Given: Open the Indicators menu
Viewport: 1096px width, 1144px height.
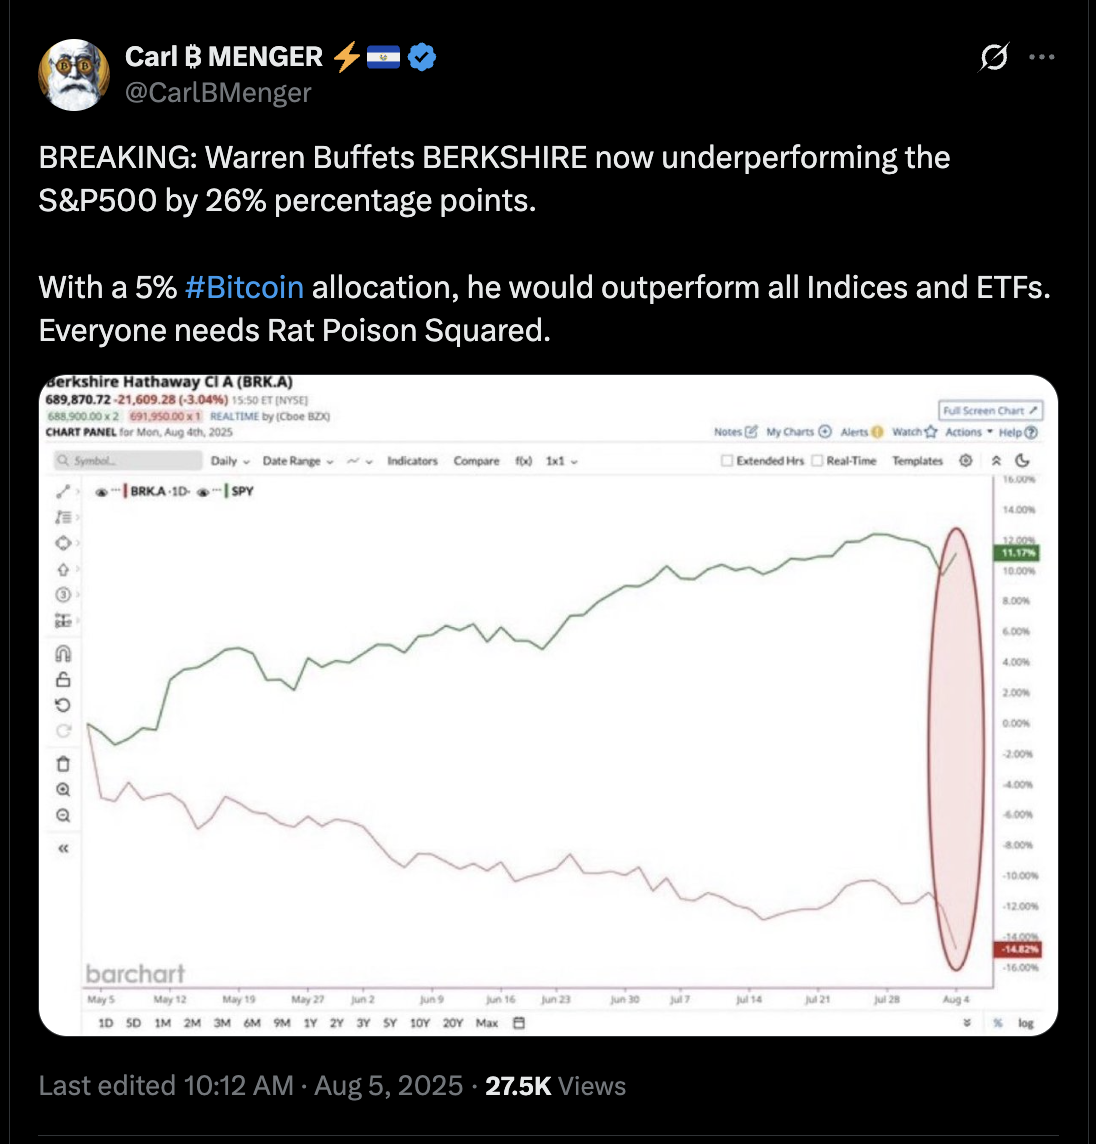Looking at the screenshot, I should [x=412, y=461].
